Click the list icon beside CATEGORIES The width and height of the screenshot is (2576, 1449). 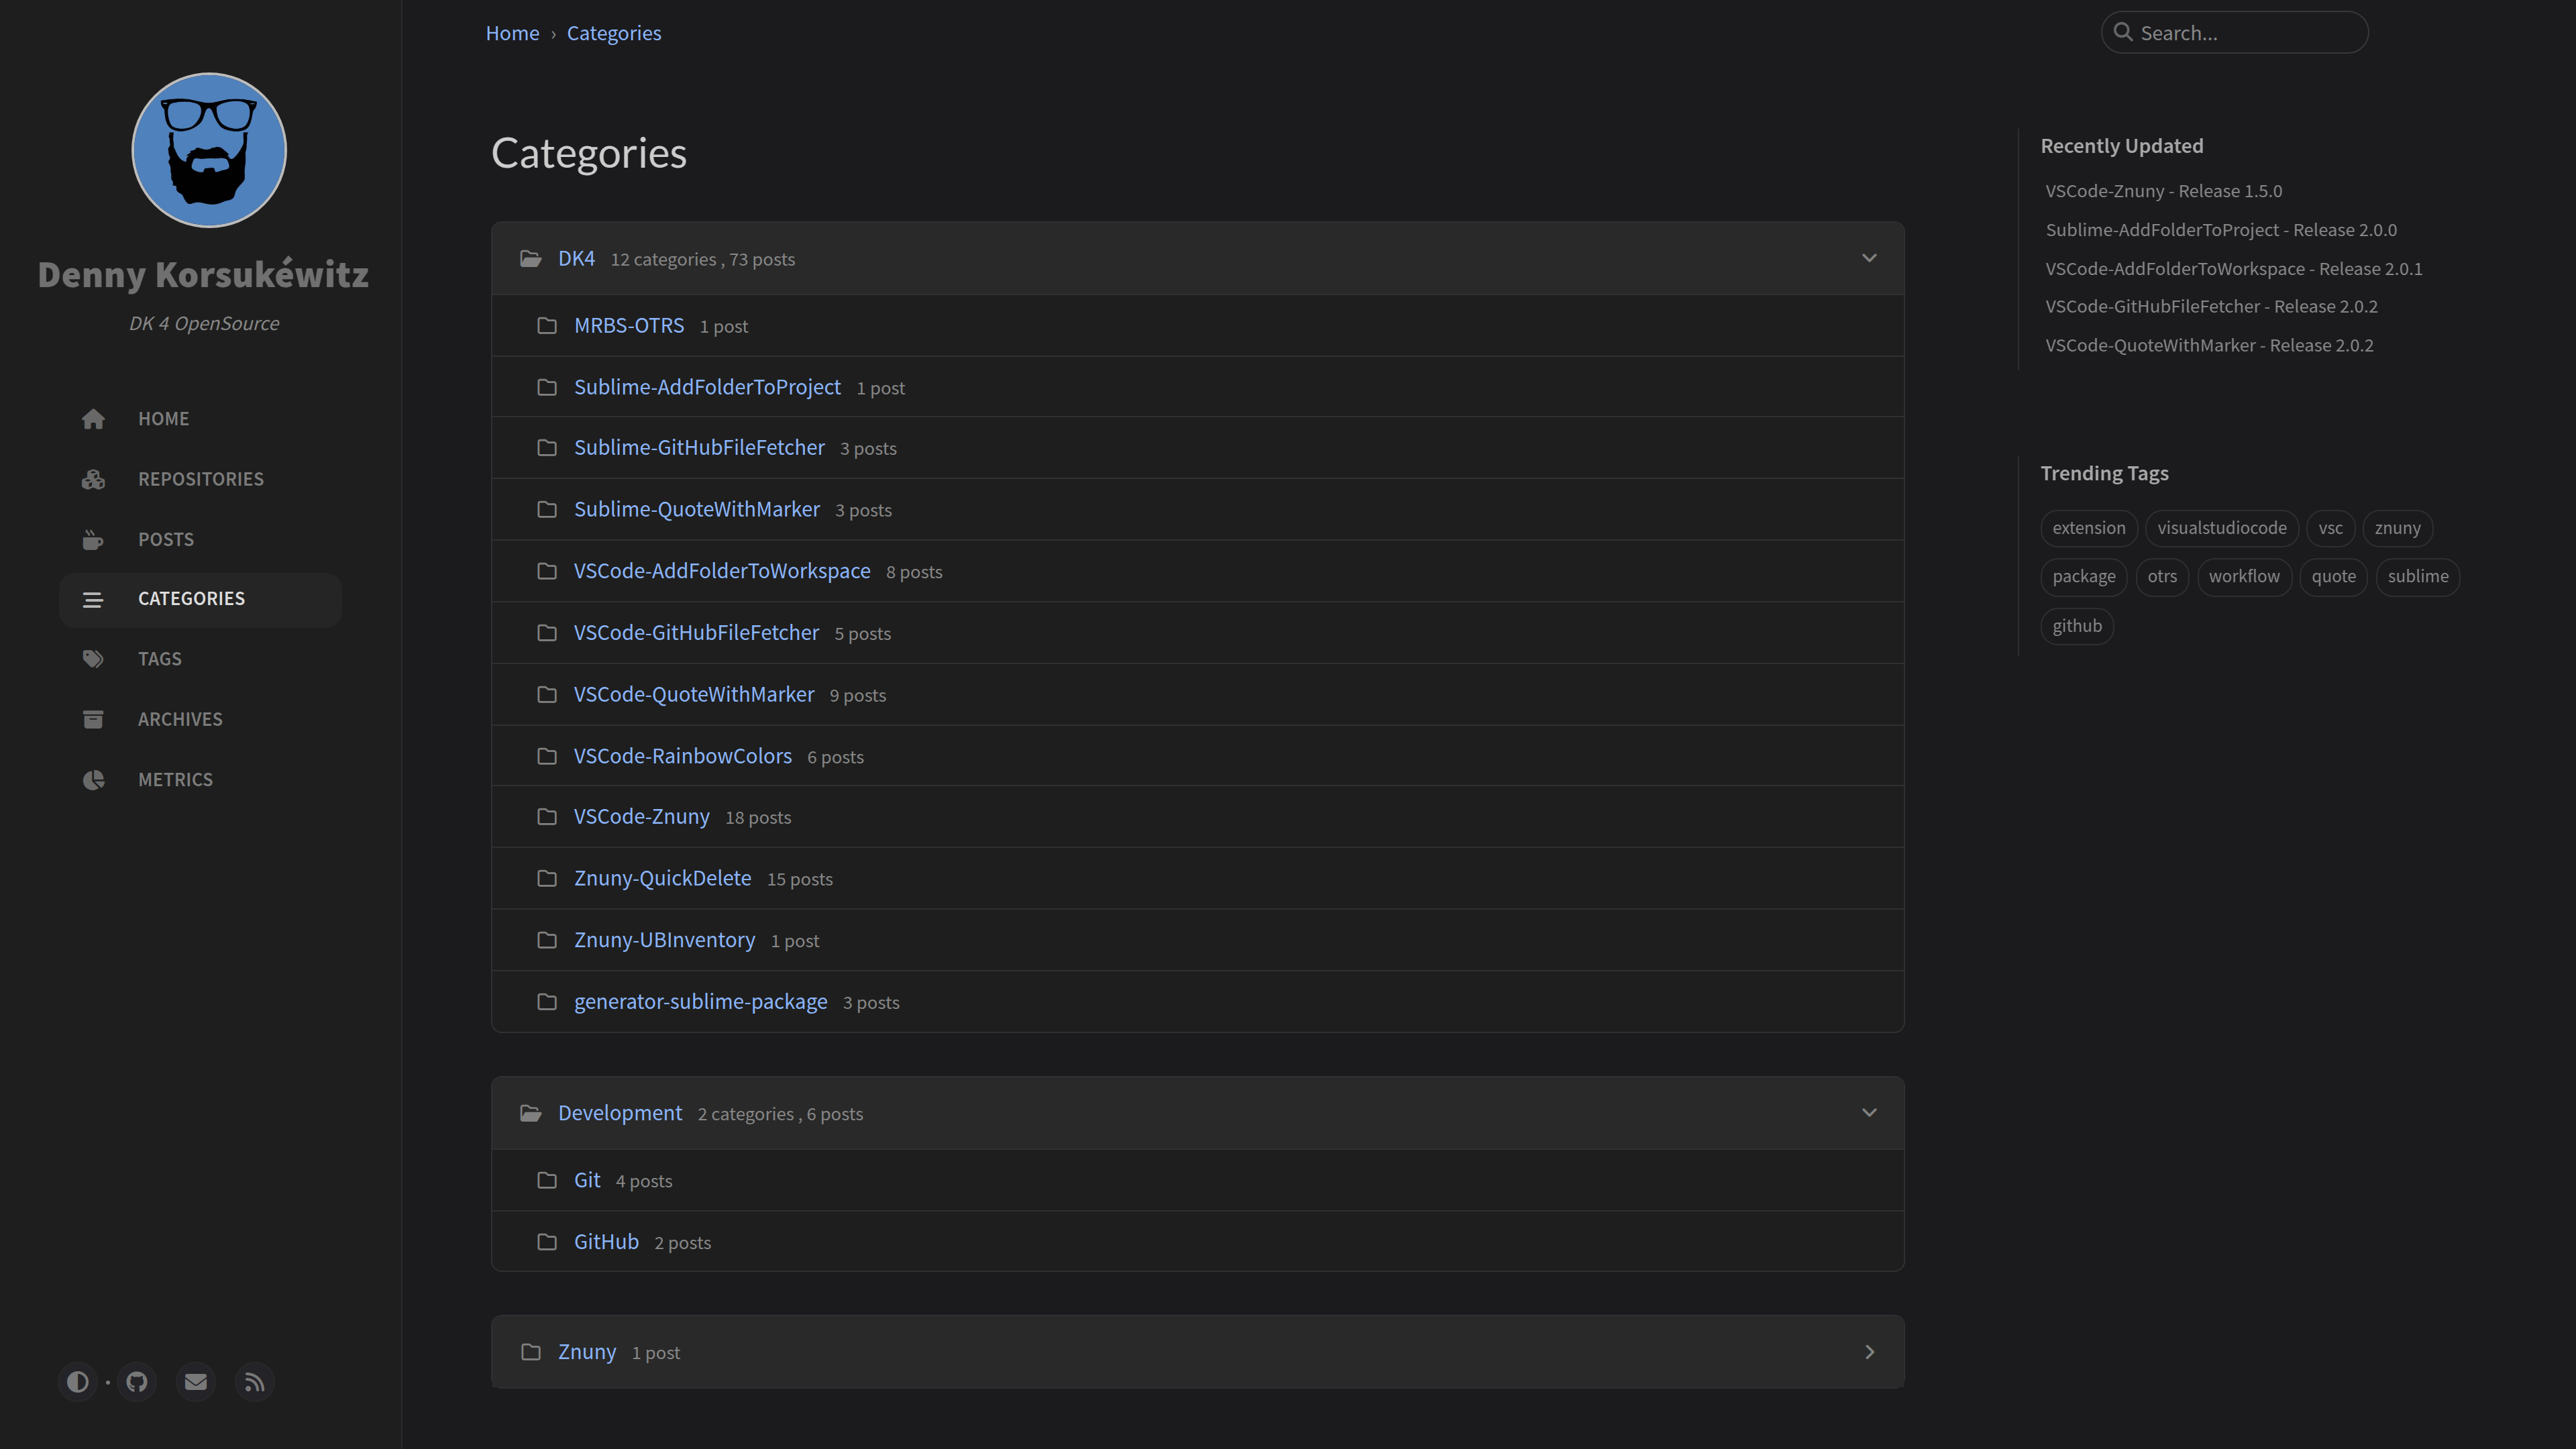click(x=93, y=600)
